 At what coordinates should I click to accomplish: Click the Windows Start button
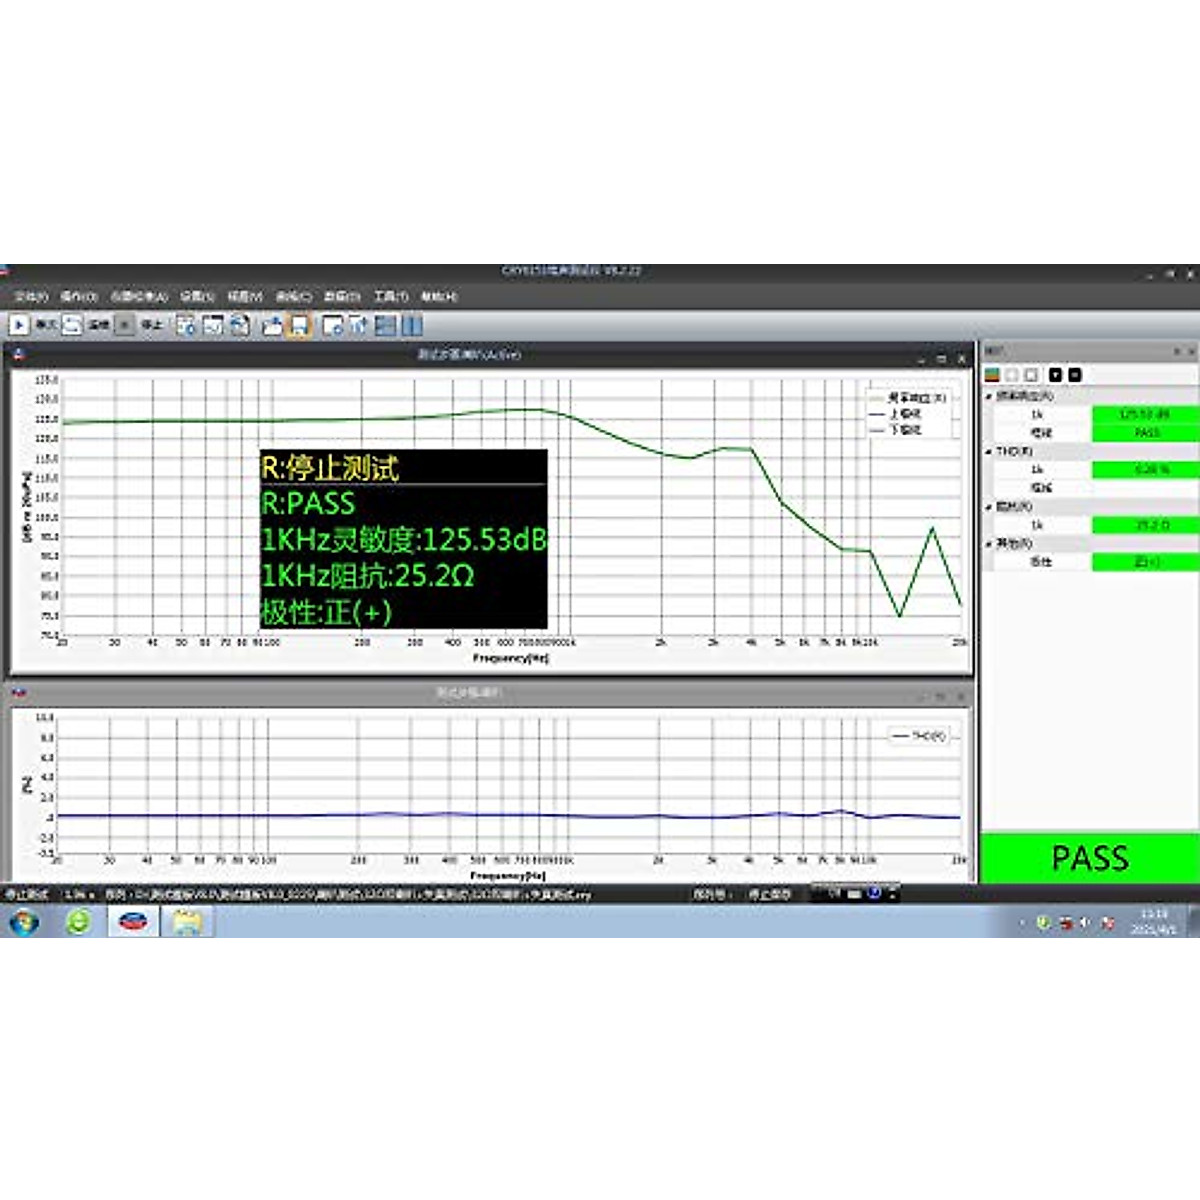[23, 922]
